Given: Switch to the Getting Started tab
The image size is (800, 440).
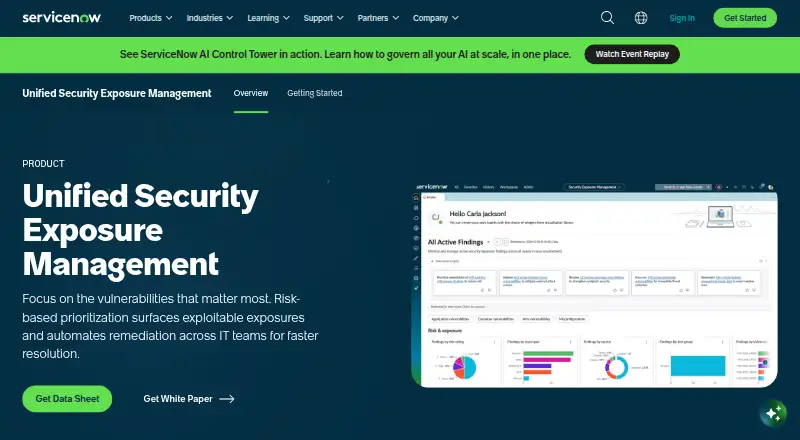Looking at the screenshot, I should [x=315, y=93].
